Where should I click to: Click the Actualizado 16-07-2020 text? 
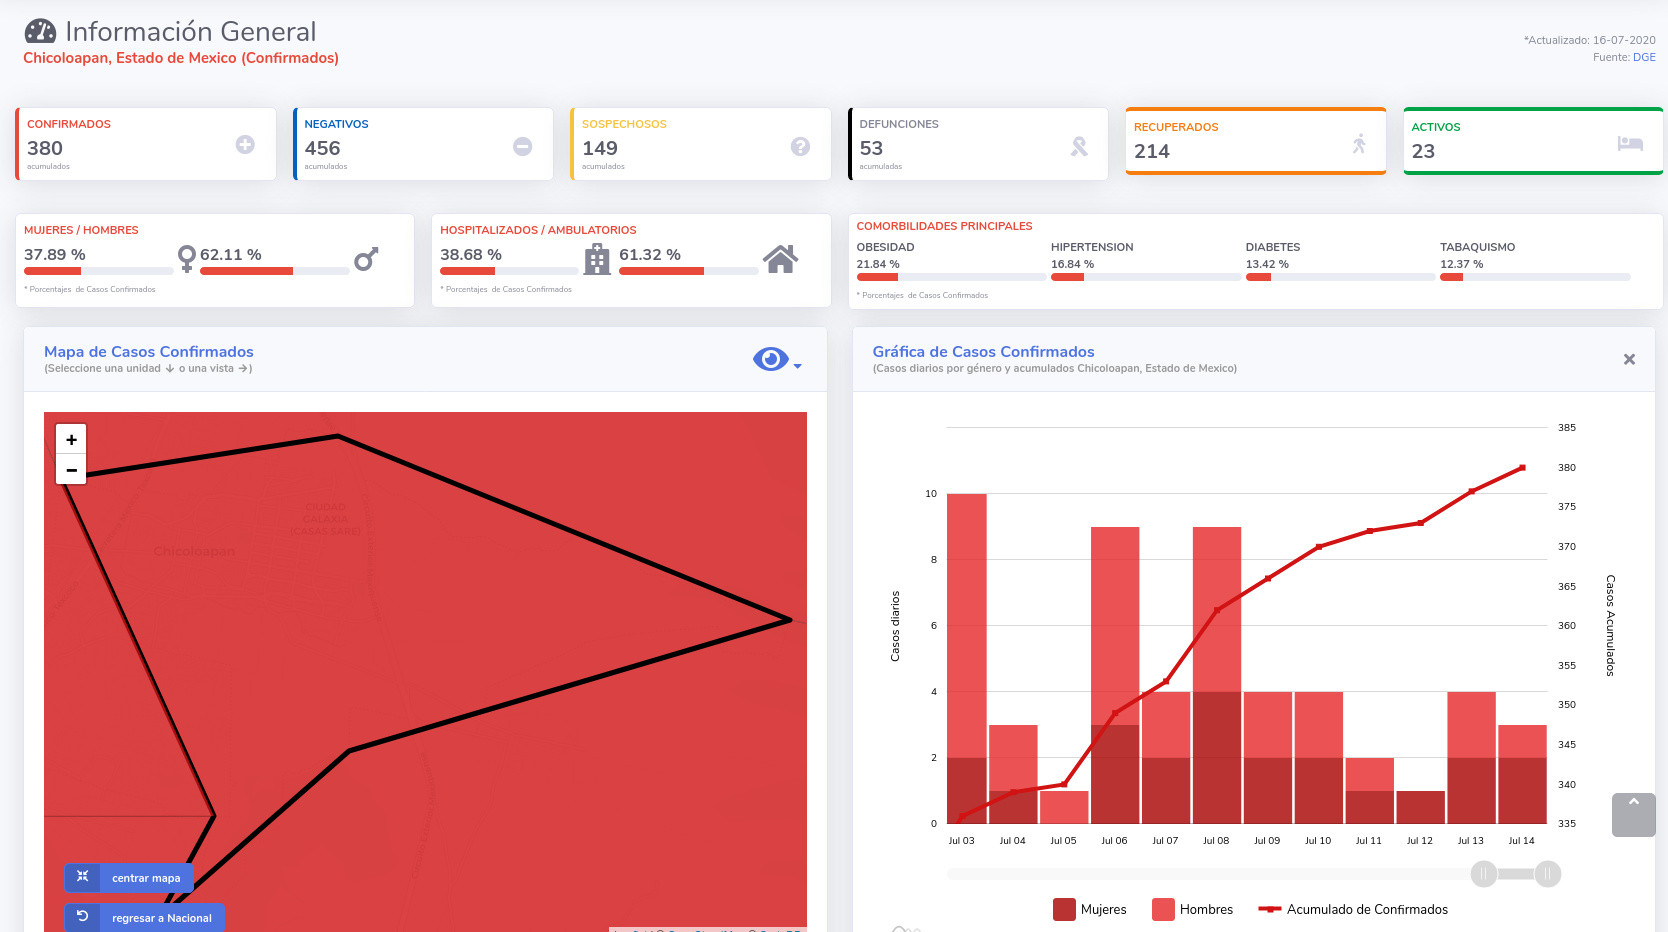1589,40
